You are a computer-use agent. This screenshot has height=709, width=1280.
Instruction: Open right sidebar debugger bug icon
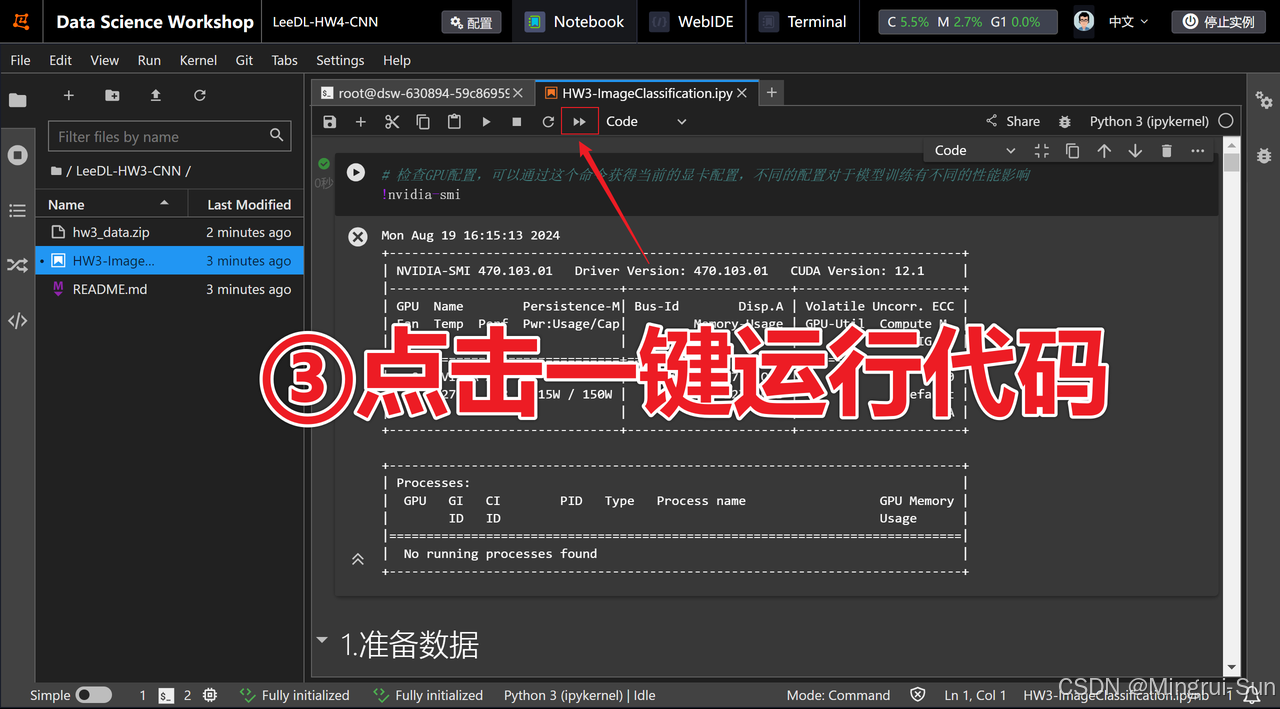click(x=1264, y=156)
